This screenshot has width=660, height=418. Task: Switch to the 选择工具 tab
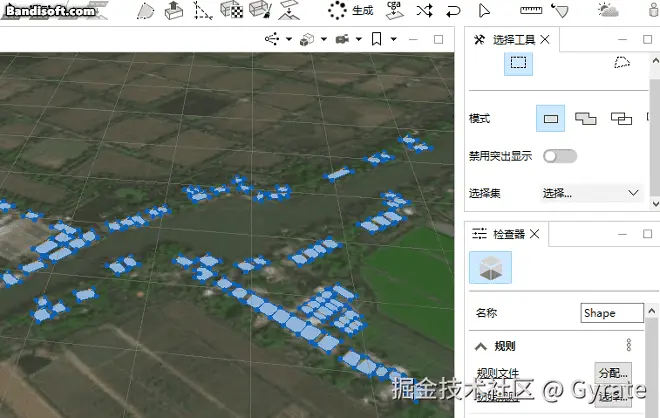click(x=509, y=40)
